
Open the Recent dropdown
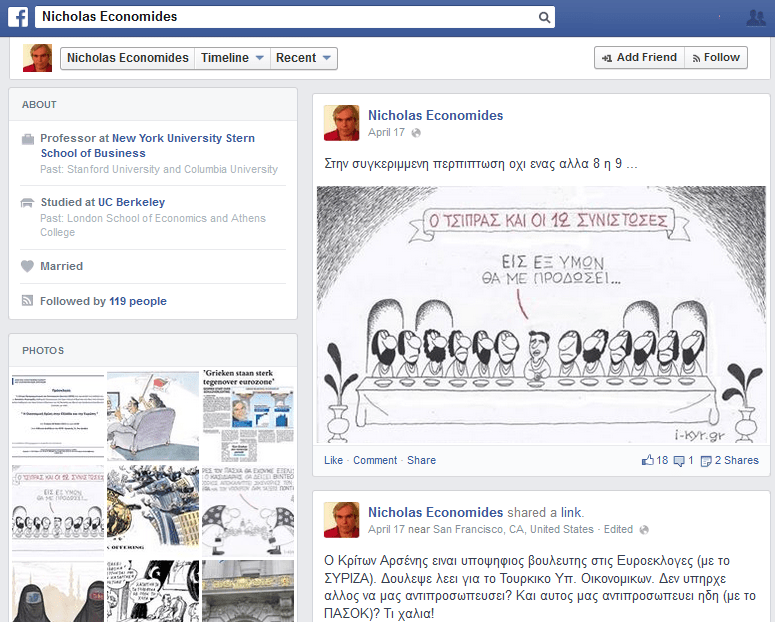point(303,58)
